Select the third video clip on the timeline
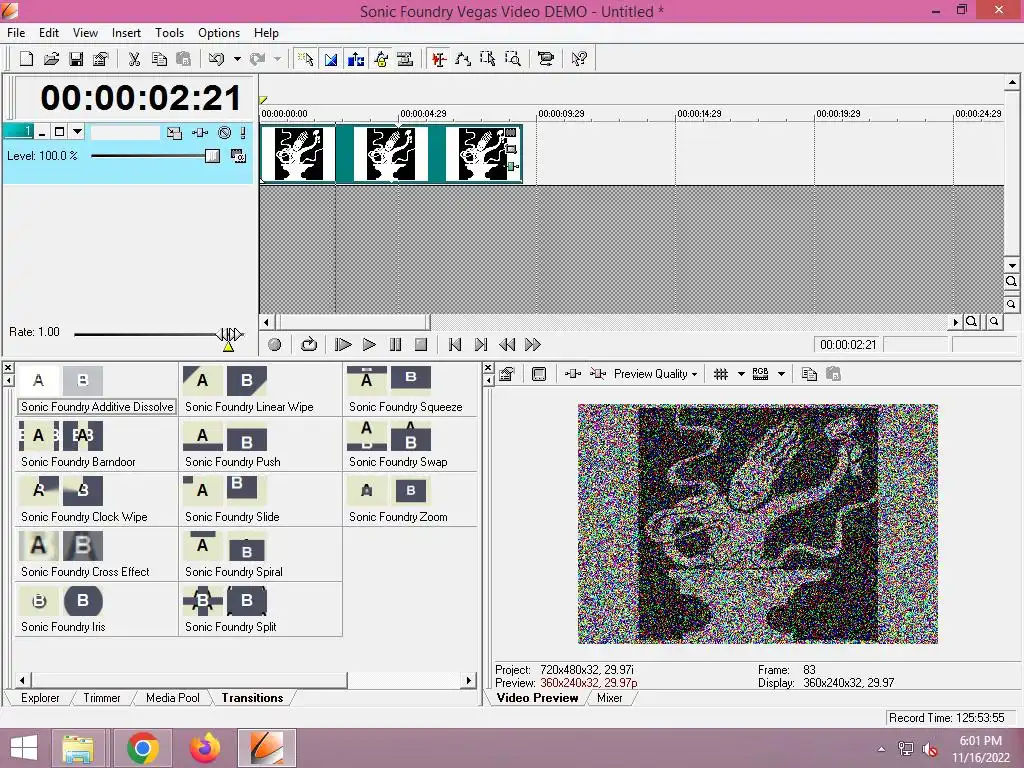 (483, 154)
